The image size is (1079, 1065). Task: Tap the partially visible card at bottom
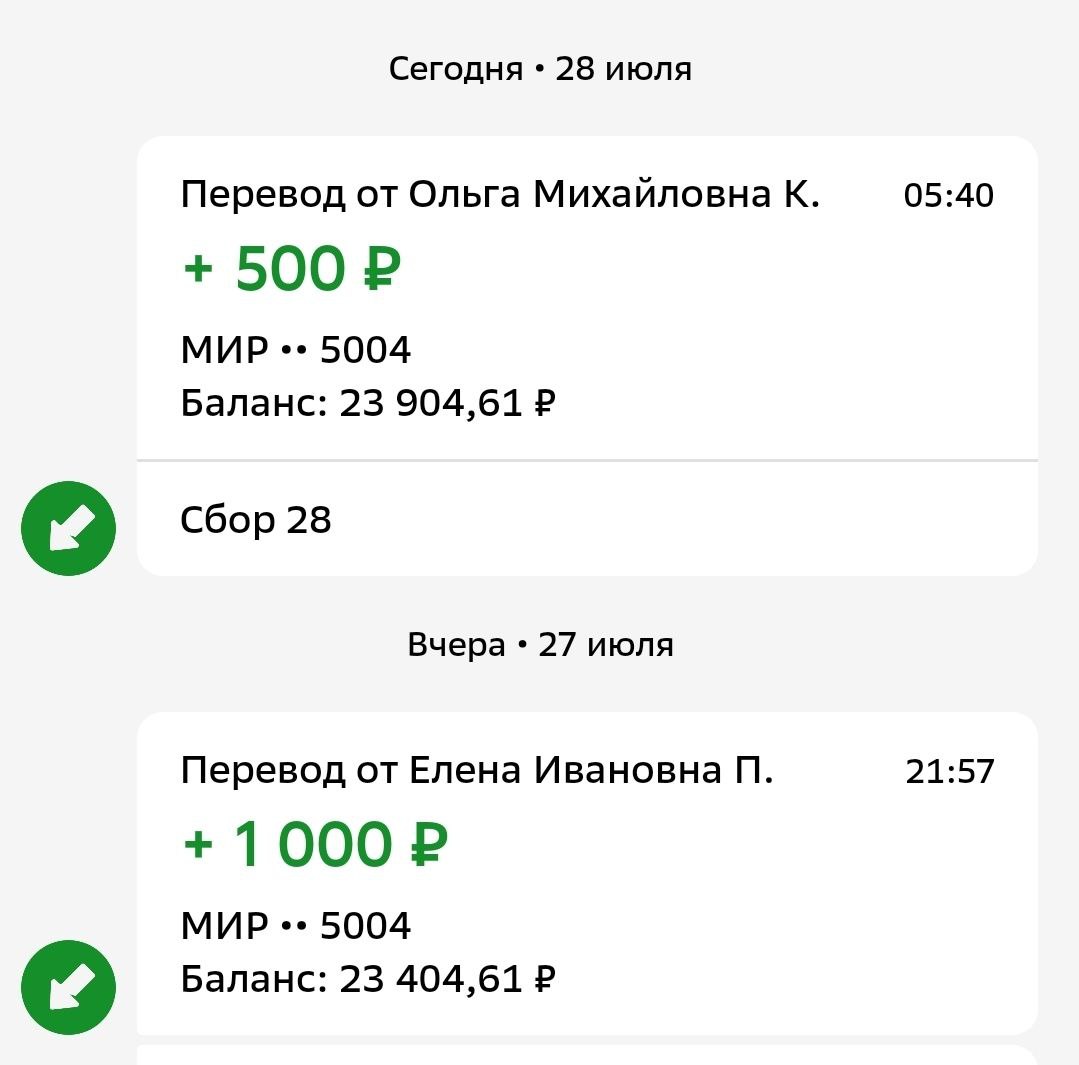(587, 1055)
